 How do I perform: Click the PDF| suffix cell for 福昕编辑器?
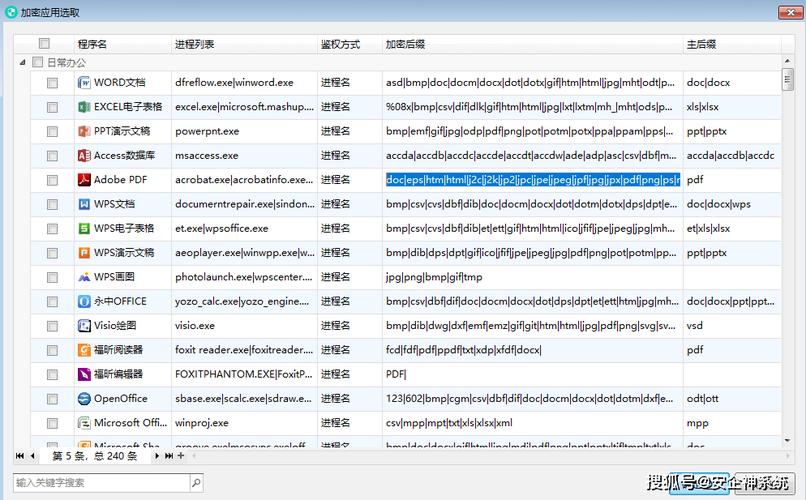pyautogui.click(x=533, y=375)
